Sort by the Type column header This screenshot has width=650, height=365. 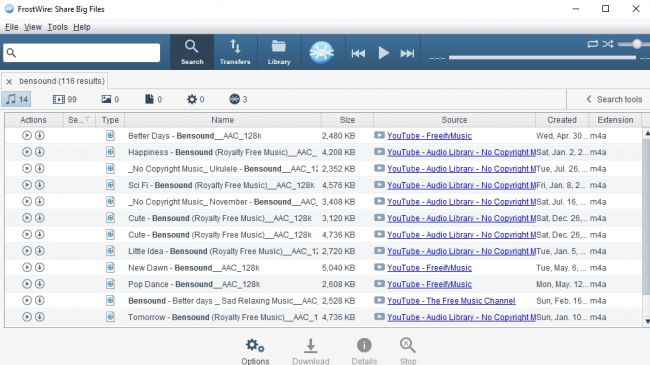110,120
